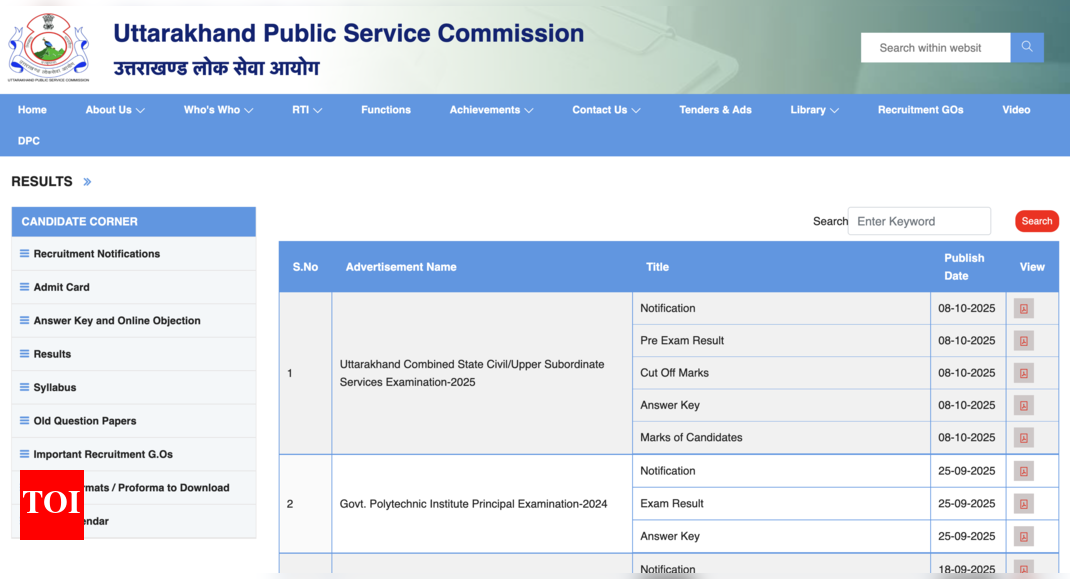Screen dimensions: 1070x579
Task: Open Old Question Papers sidebar link
Action: pyautogui.click(x=85, y=421)
